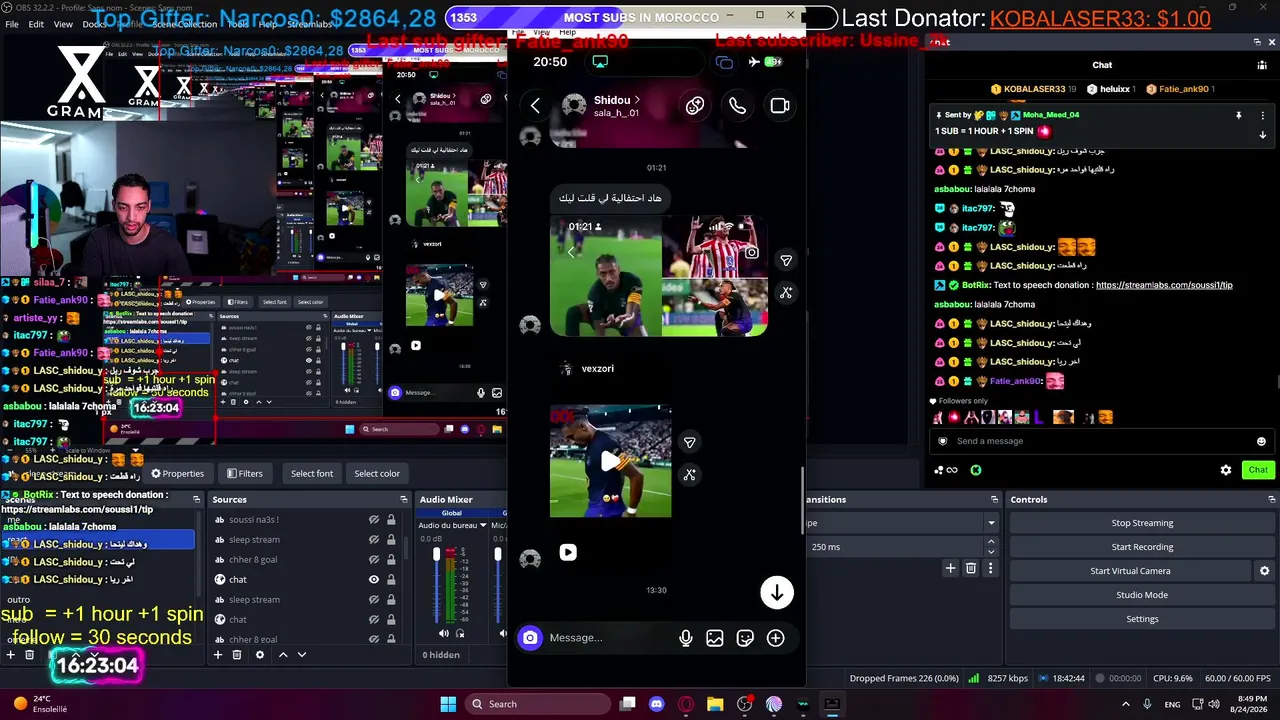
Task: Open the plus attachments menu in the message bar
Action: (x=775, y=638)
